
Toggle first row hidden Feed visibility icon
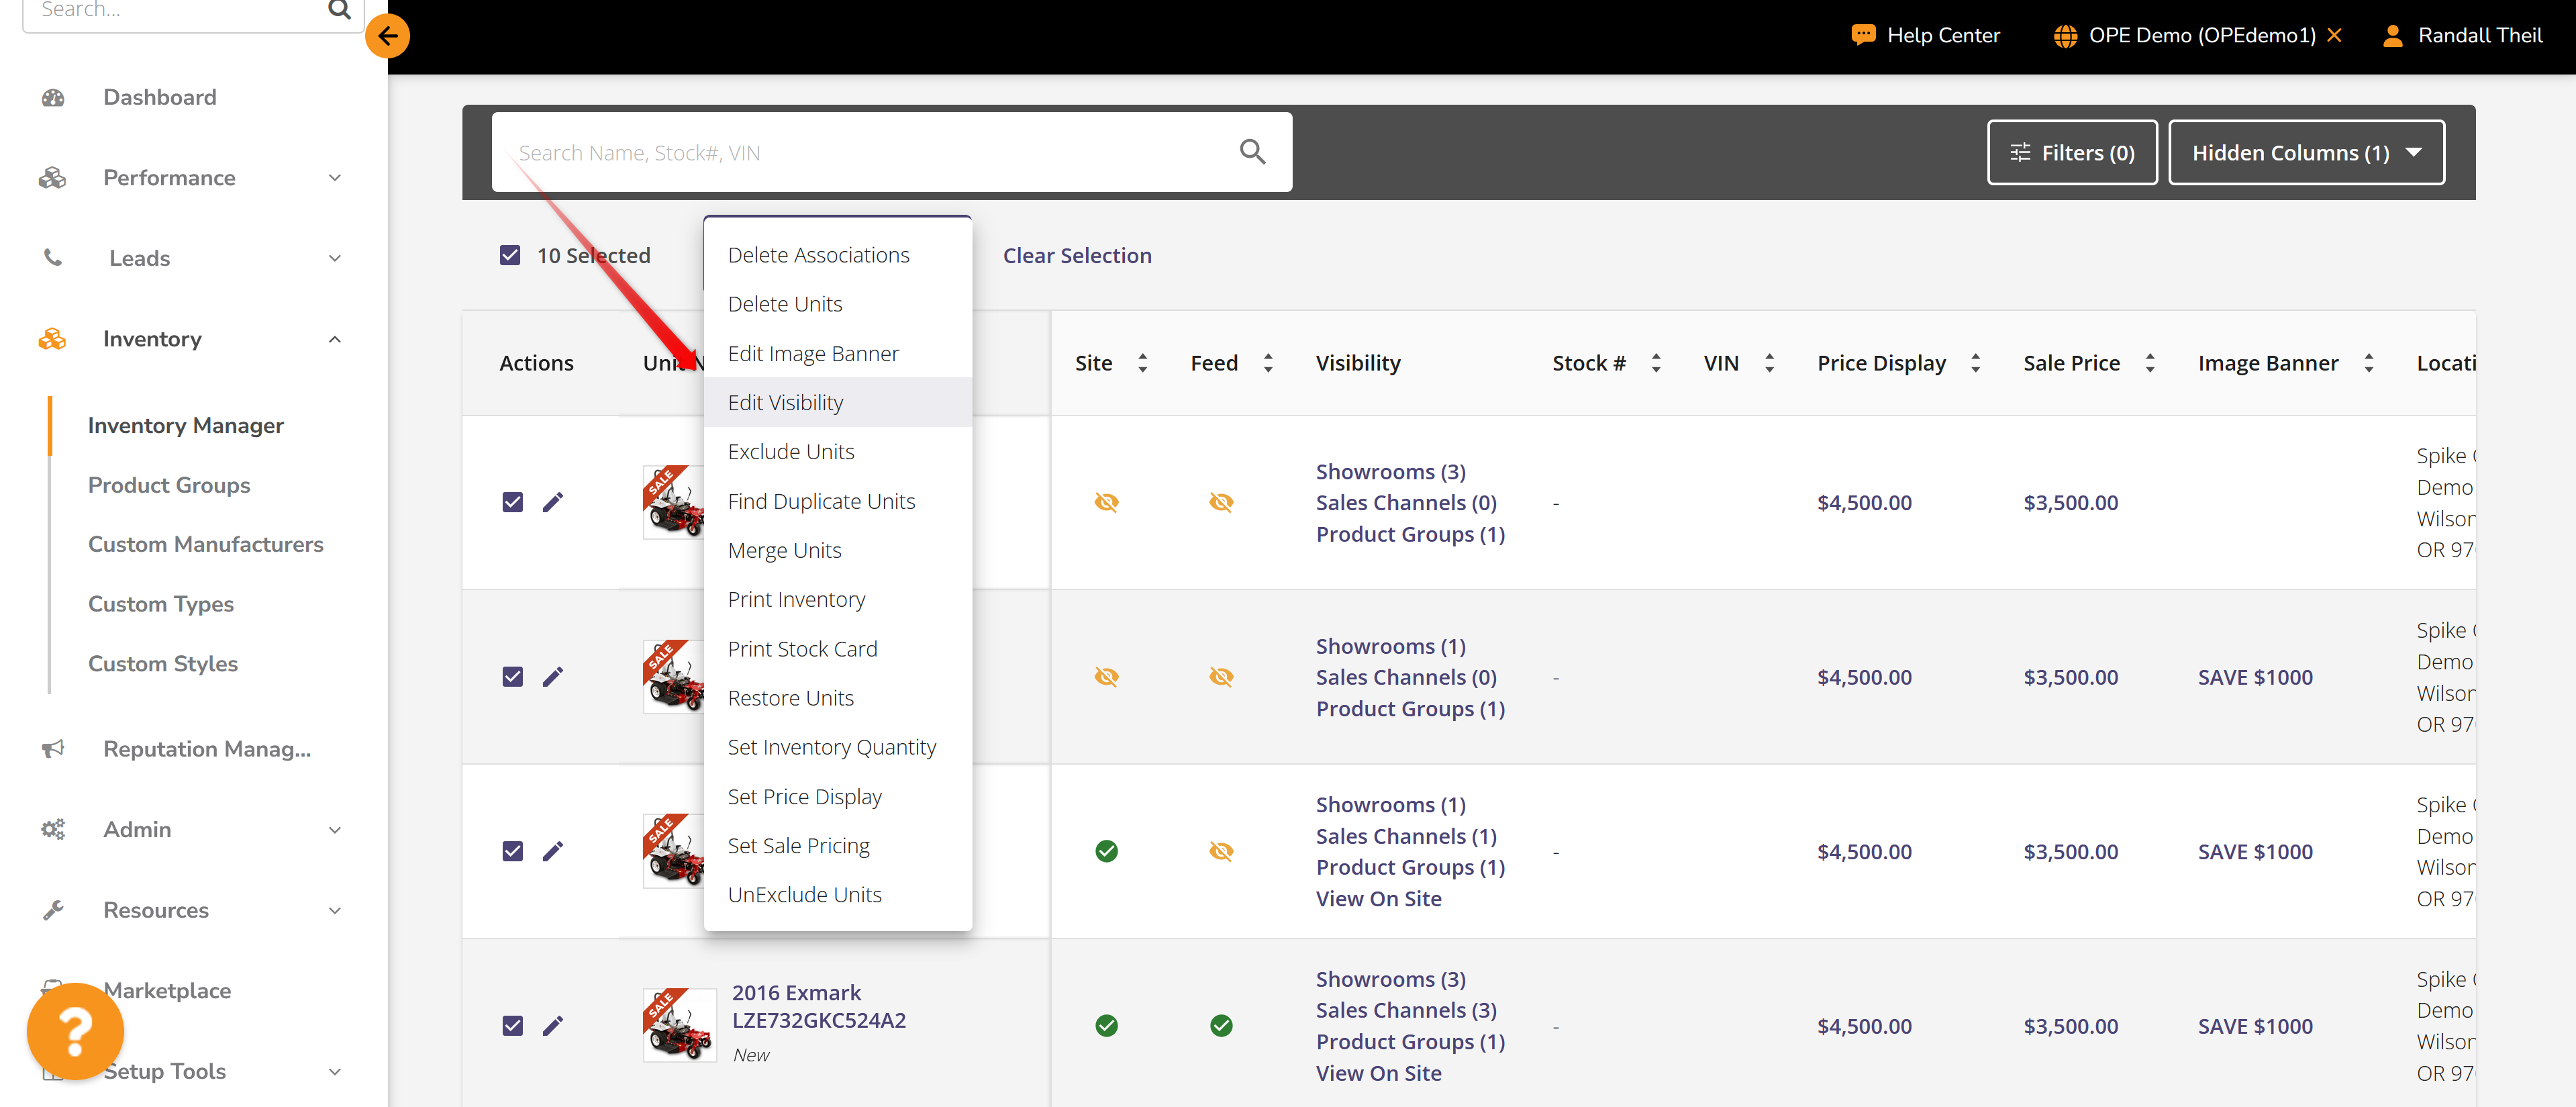(x=1221, y=502)
